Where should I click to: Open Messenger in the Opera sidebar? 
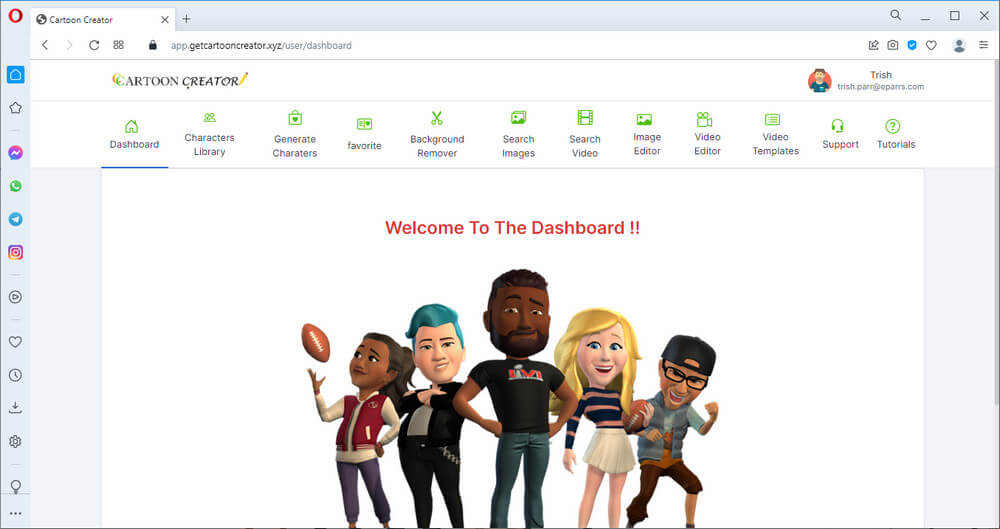tap(15, 153)
